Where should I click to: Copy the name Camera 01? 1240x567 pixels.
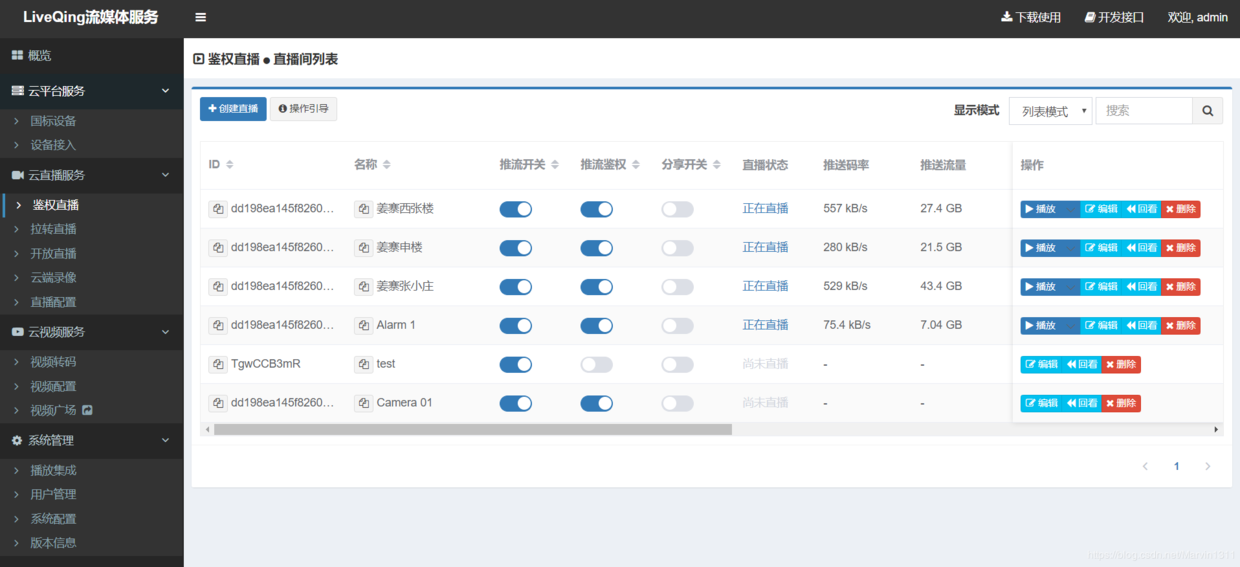[x=363, y=403]
